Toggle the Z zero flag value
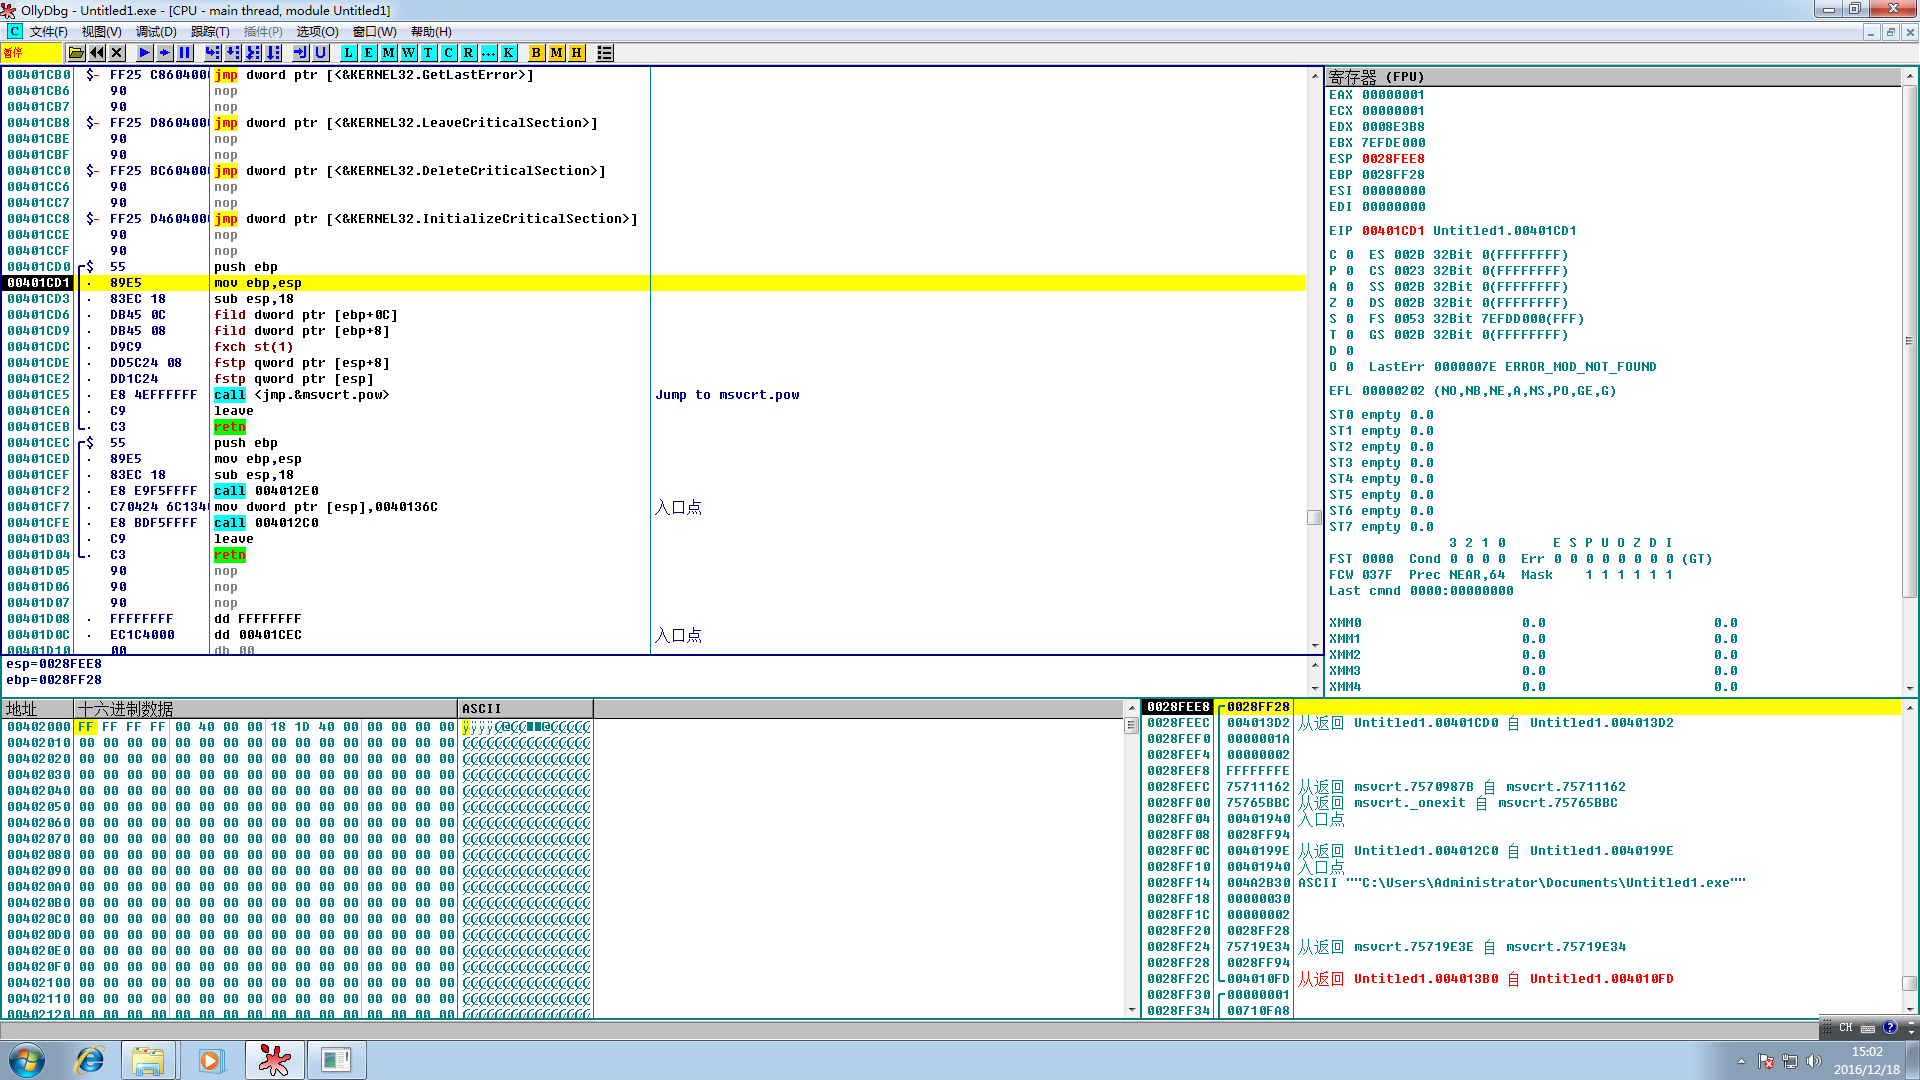 click(x=1350, y=303)
